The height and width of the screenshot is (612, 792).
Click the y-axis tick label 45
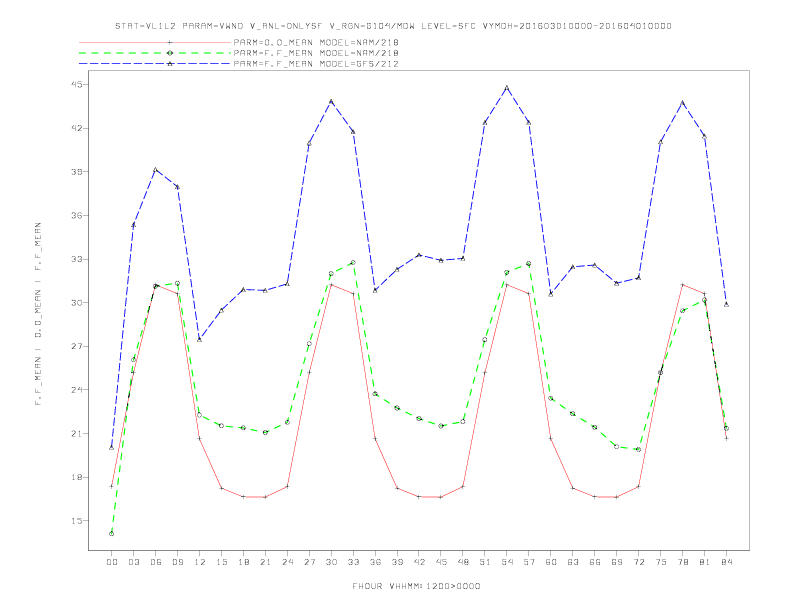pyautogui.click(x=75, y=84)
